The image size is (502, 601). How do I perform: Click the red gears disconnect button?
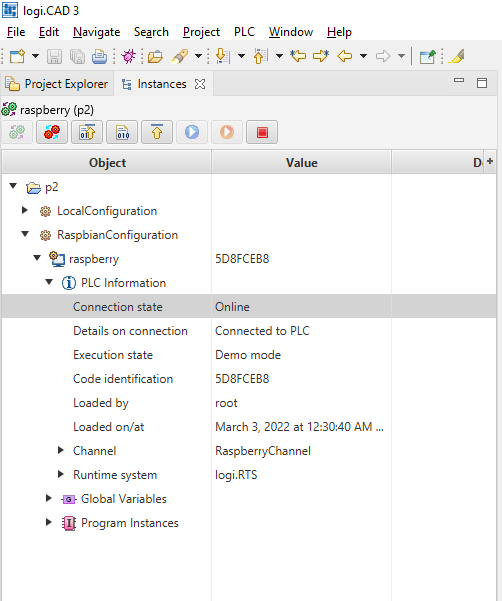click(x=52, y=132)
